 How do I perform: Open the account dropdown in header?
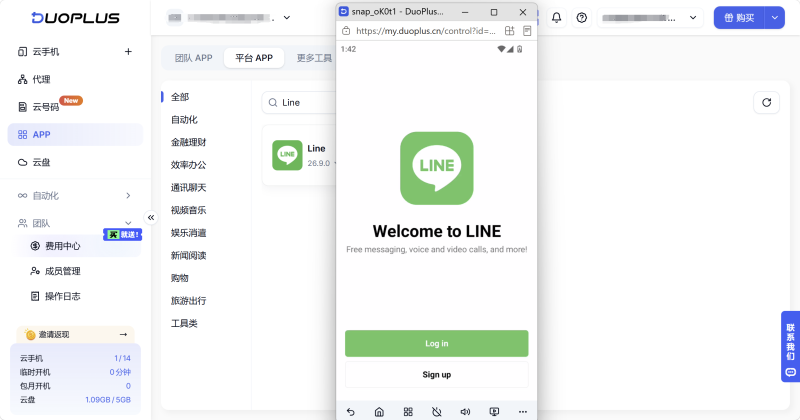[650, 18]
